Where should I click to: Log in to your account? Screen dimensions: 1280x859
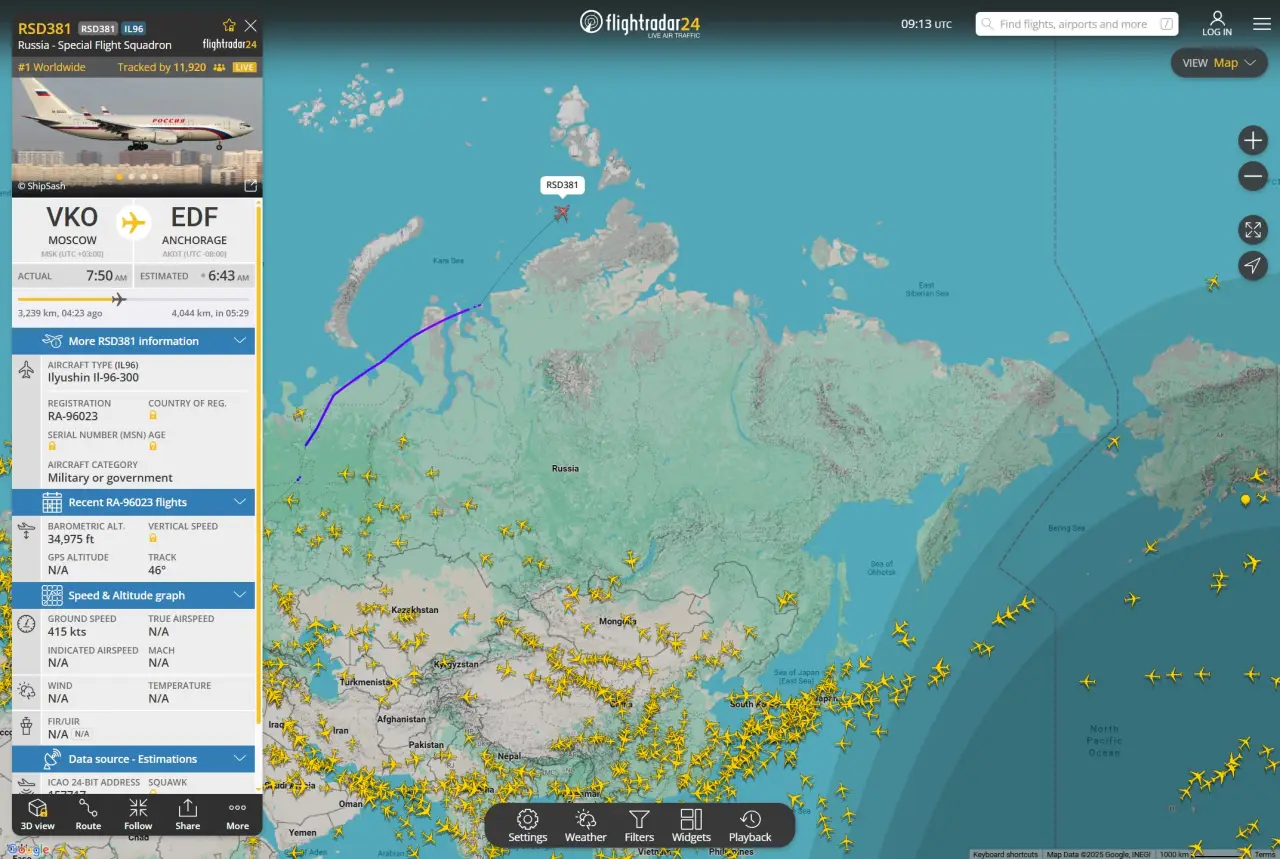(x=1217, y=24)
